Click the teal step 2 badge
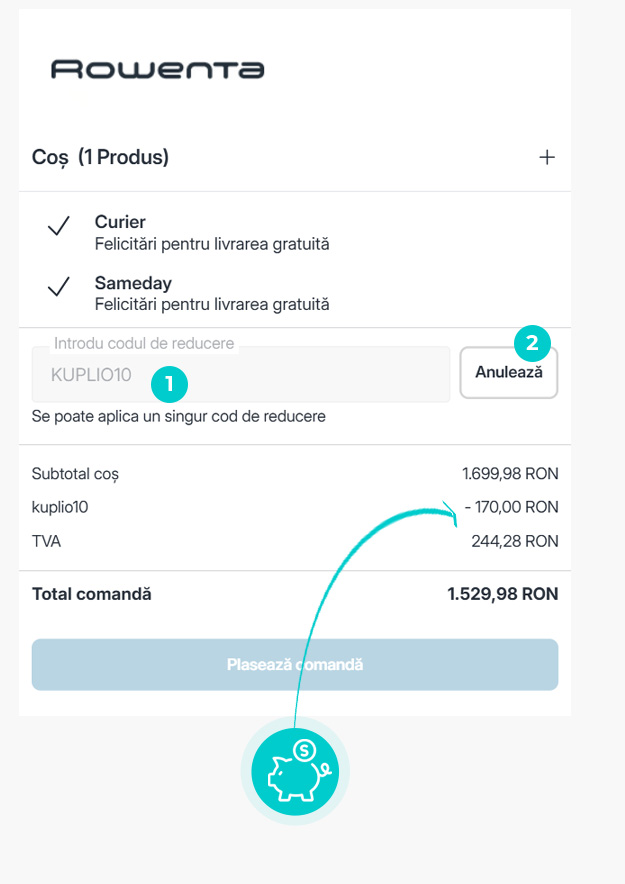Screen dimensions: 625x884 click(x=532, y=344)
